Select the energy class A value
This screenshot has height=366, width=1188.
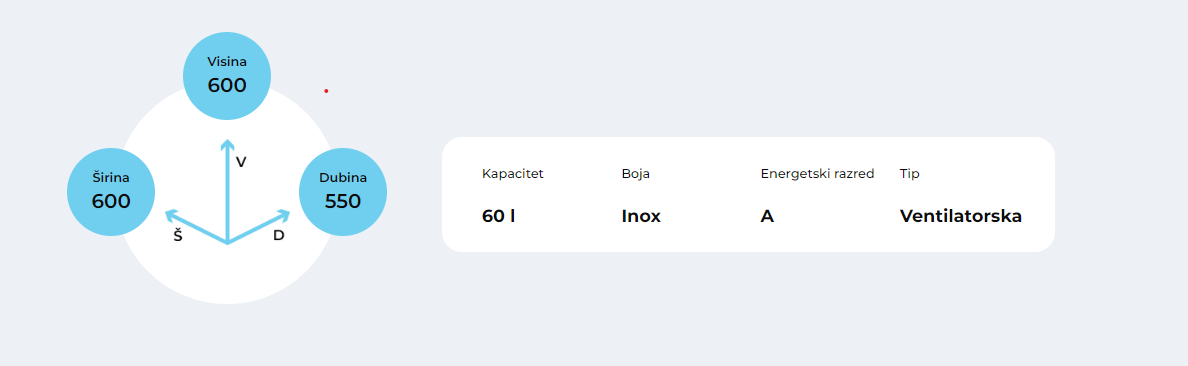click(767, 216)
